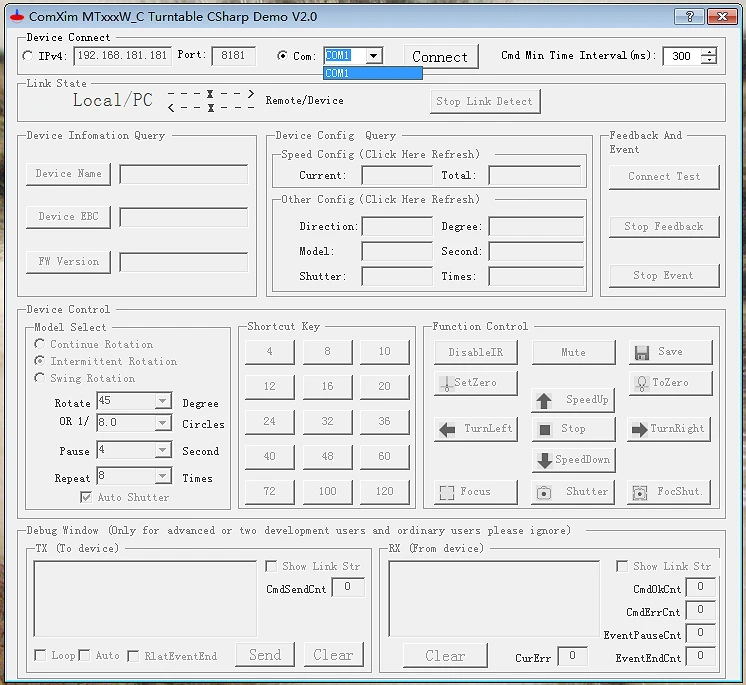Click the Device Name button
The height and width of the screenshot is (685, 746).
click(x=68, y=174)
